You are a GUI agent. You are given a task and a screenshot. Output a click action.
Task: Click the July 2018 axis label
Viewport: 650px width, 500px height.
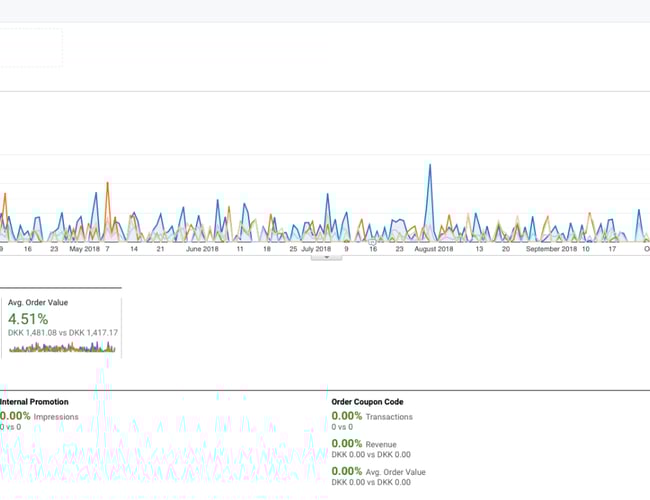pos(316,249)
